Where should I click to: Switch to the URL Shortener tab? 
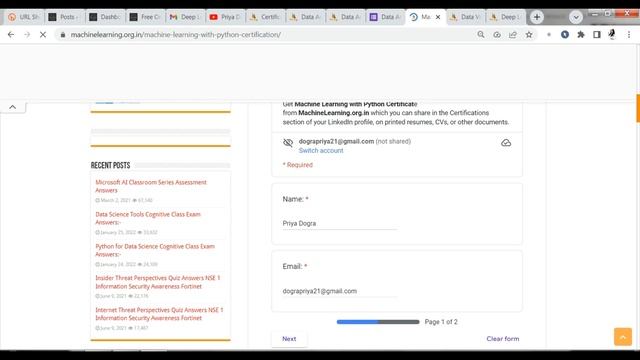pyautogui.click(x=24, y=17)
